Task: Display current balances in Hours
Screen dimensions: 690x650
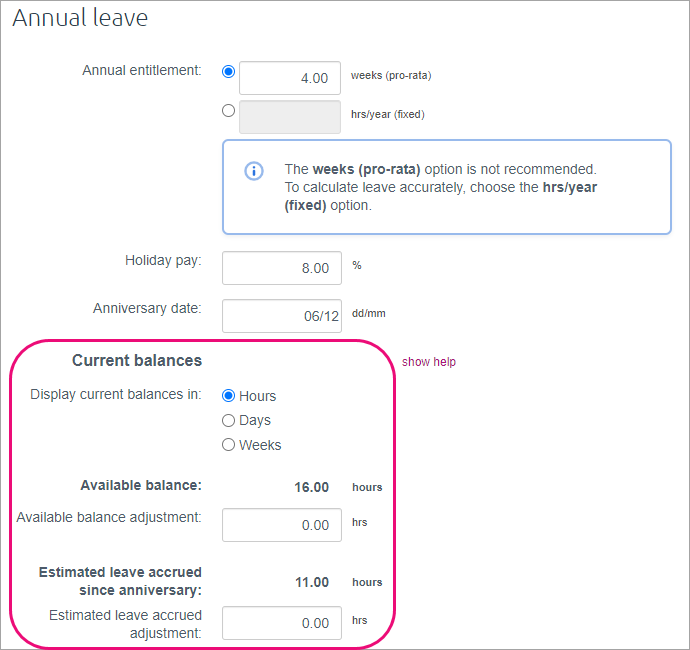Action: (x=229, y=396)
